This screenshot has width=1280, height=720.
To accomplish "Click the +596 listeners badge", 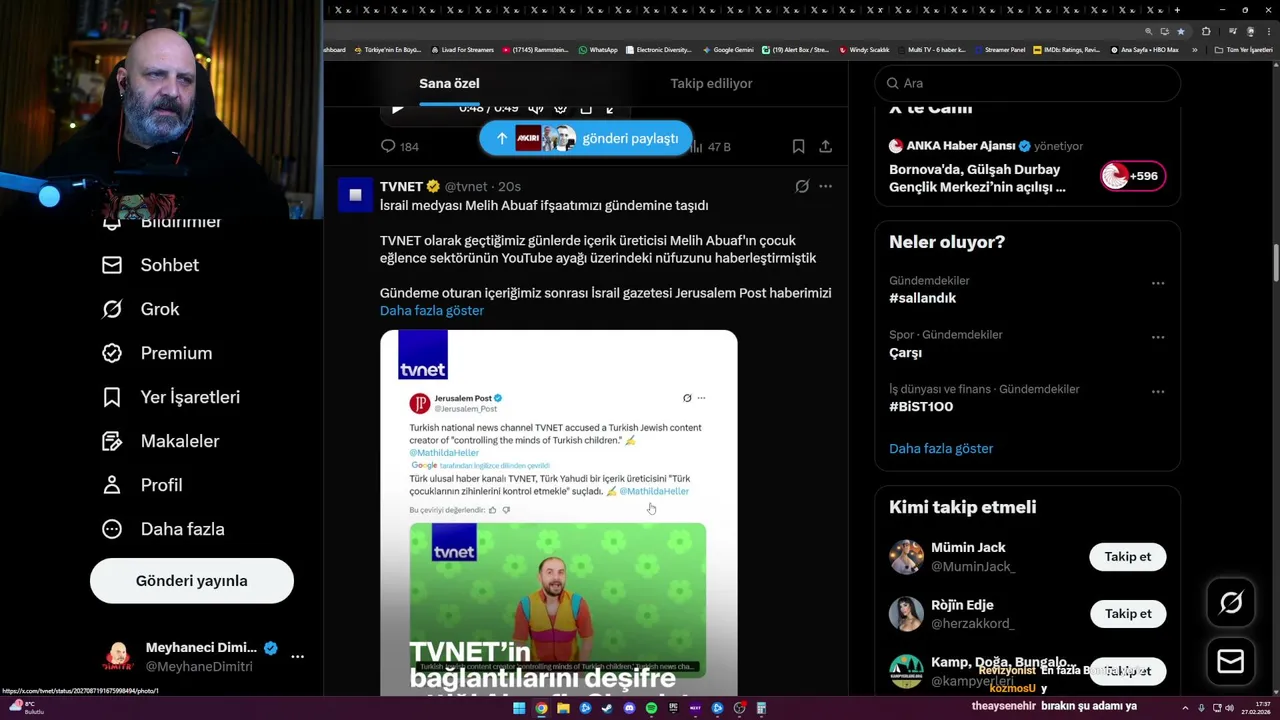I will [1133, 176].
